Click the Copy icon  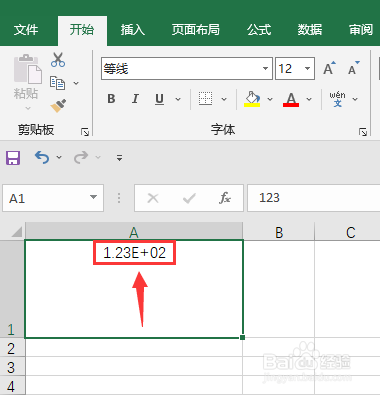click(x=57, y=83)
